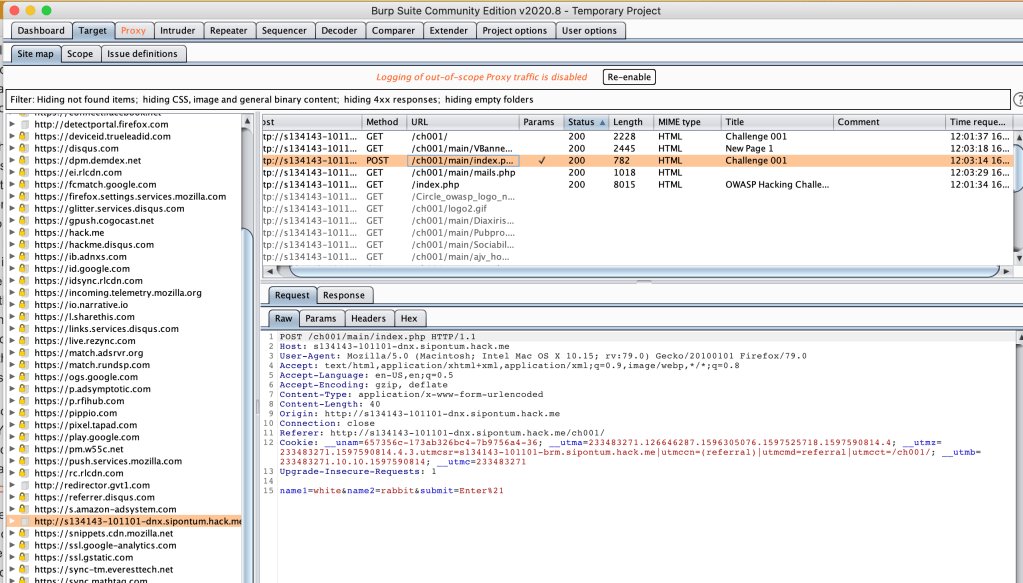Click the page icon for http://detectportal.firefox.com
The image size is (1023, 583).
click(x=24, y=124)
